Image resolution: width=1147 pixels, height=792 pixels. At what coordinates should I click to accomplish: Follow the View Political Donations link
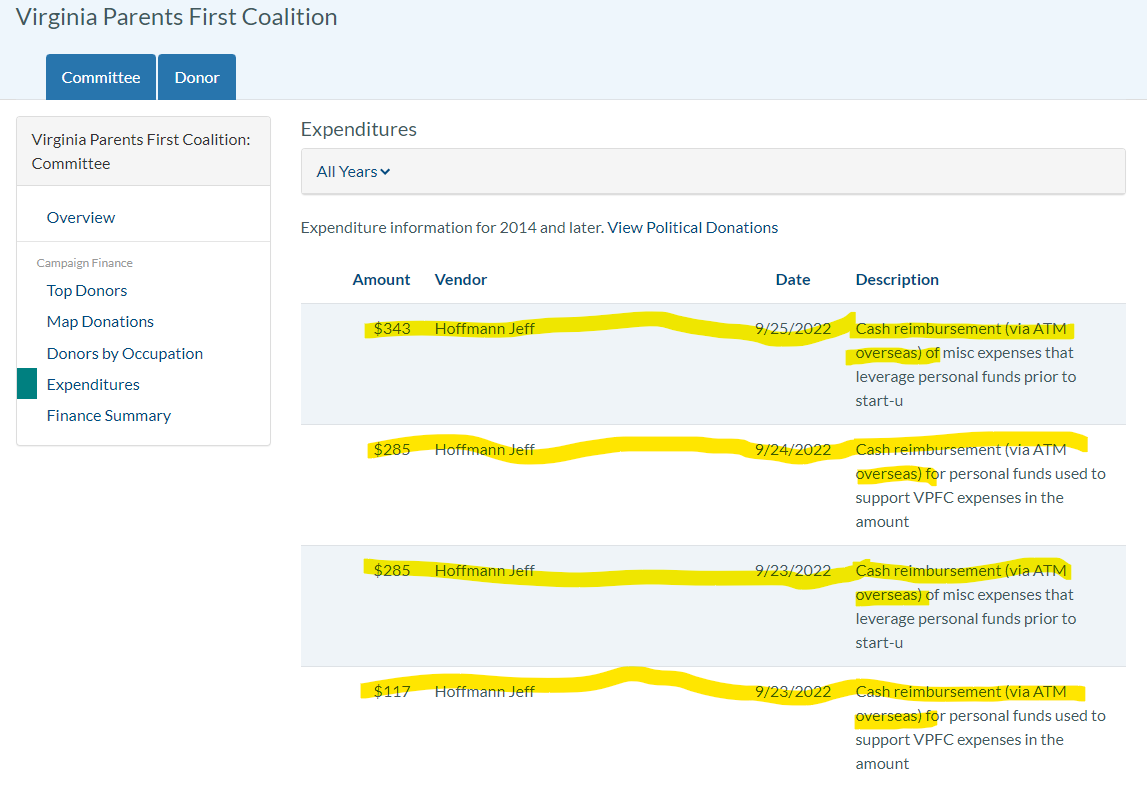(693, 227)
